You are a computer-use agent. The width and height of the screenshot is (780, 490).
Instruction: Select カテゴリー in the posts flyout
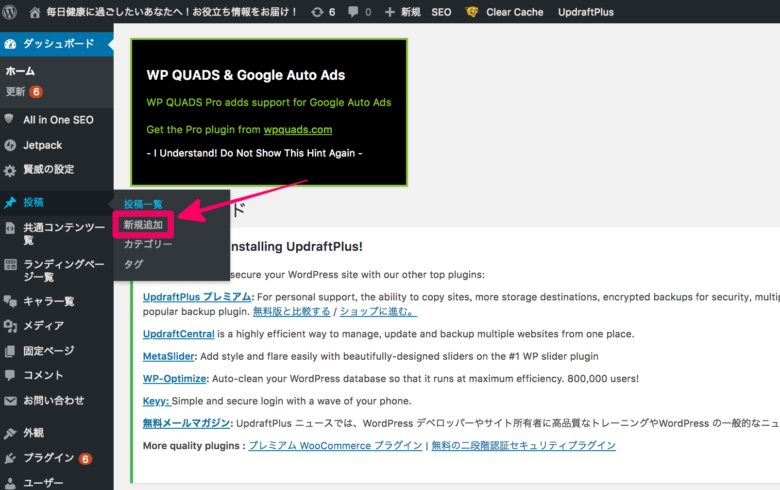click(x=148, y=244)
